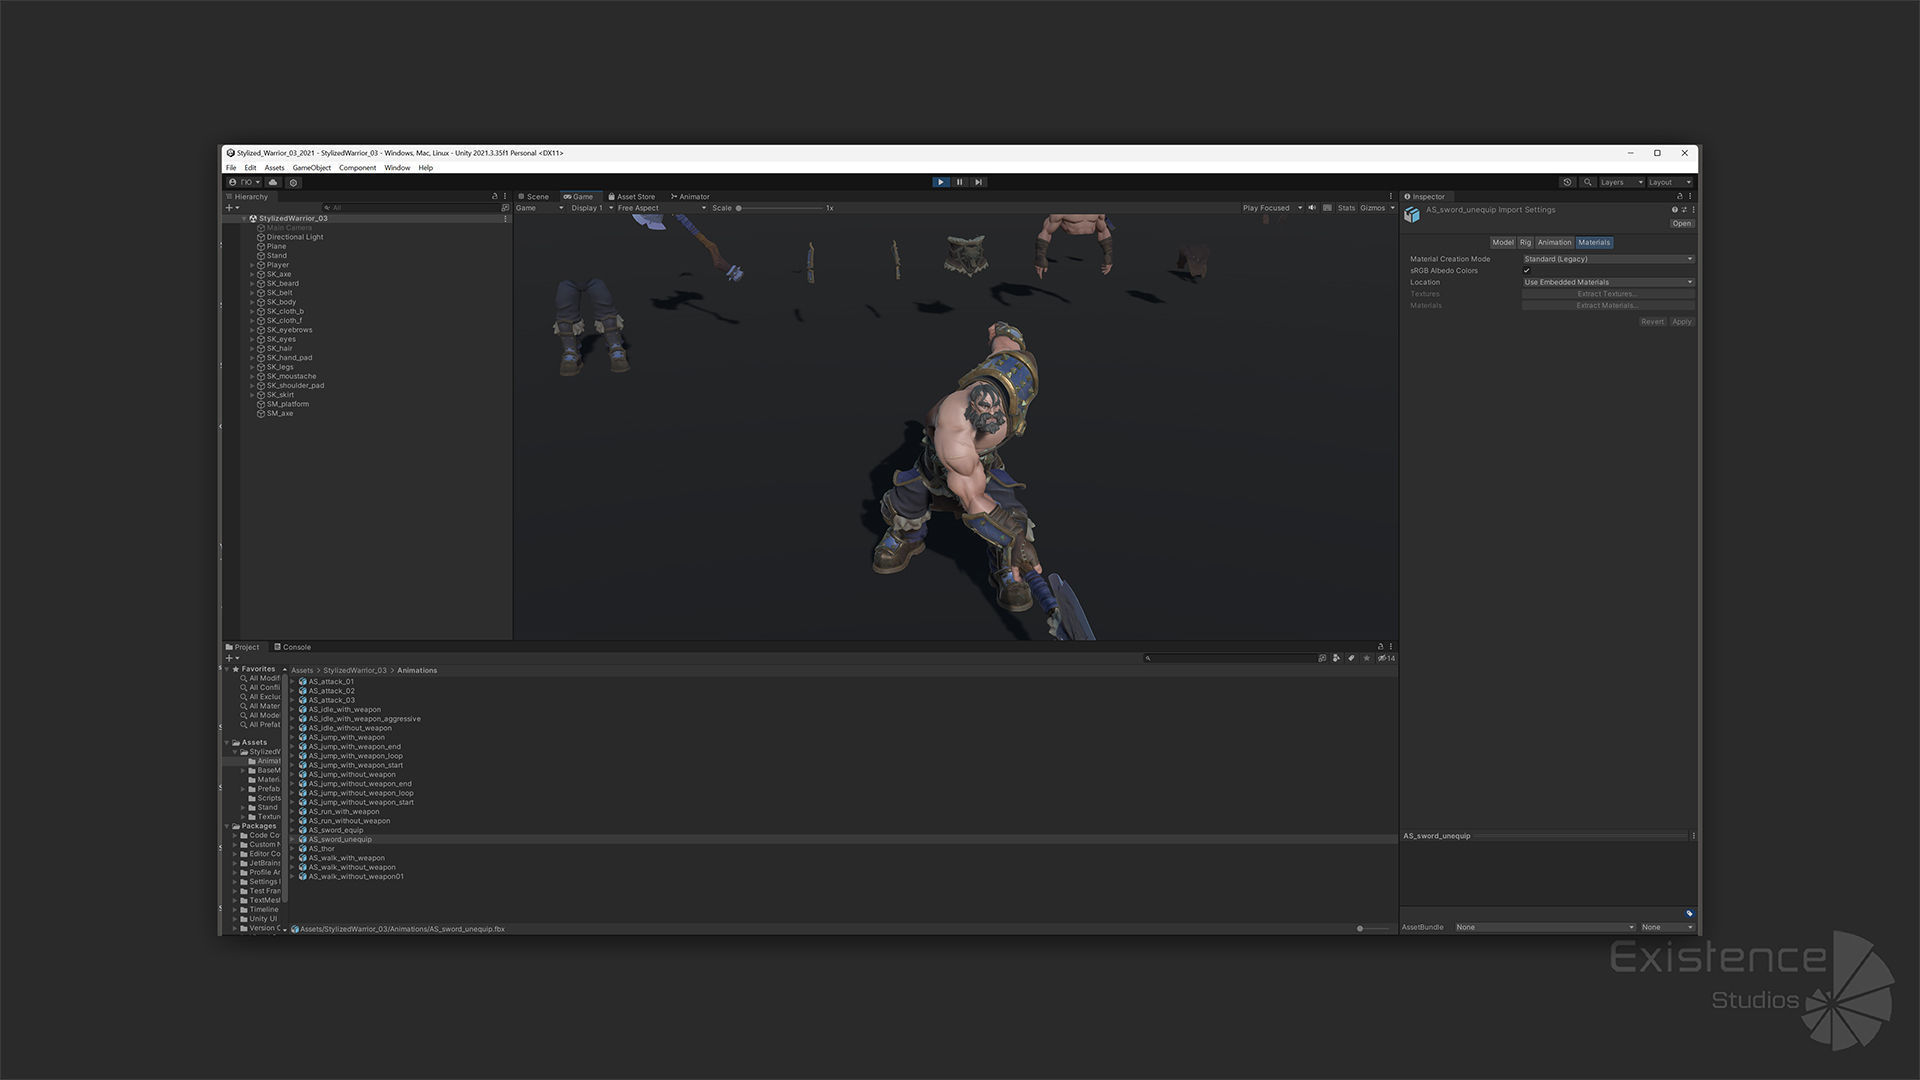The height and width of the screenshot is (1080, 1920).
Task: Click the Inspector preset selector icon
Action: [1684, 210]
